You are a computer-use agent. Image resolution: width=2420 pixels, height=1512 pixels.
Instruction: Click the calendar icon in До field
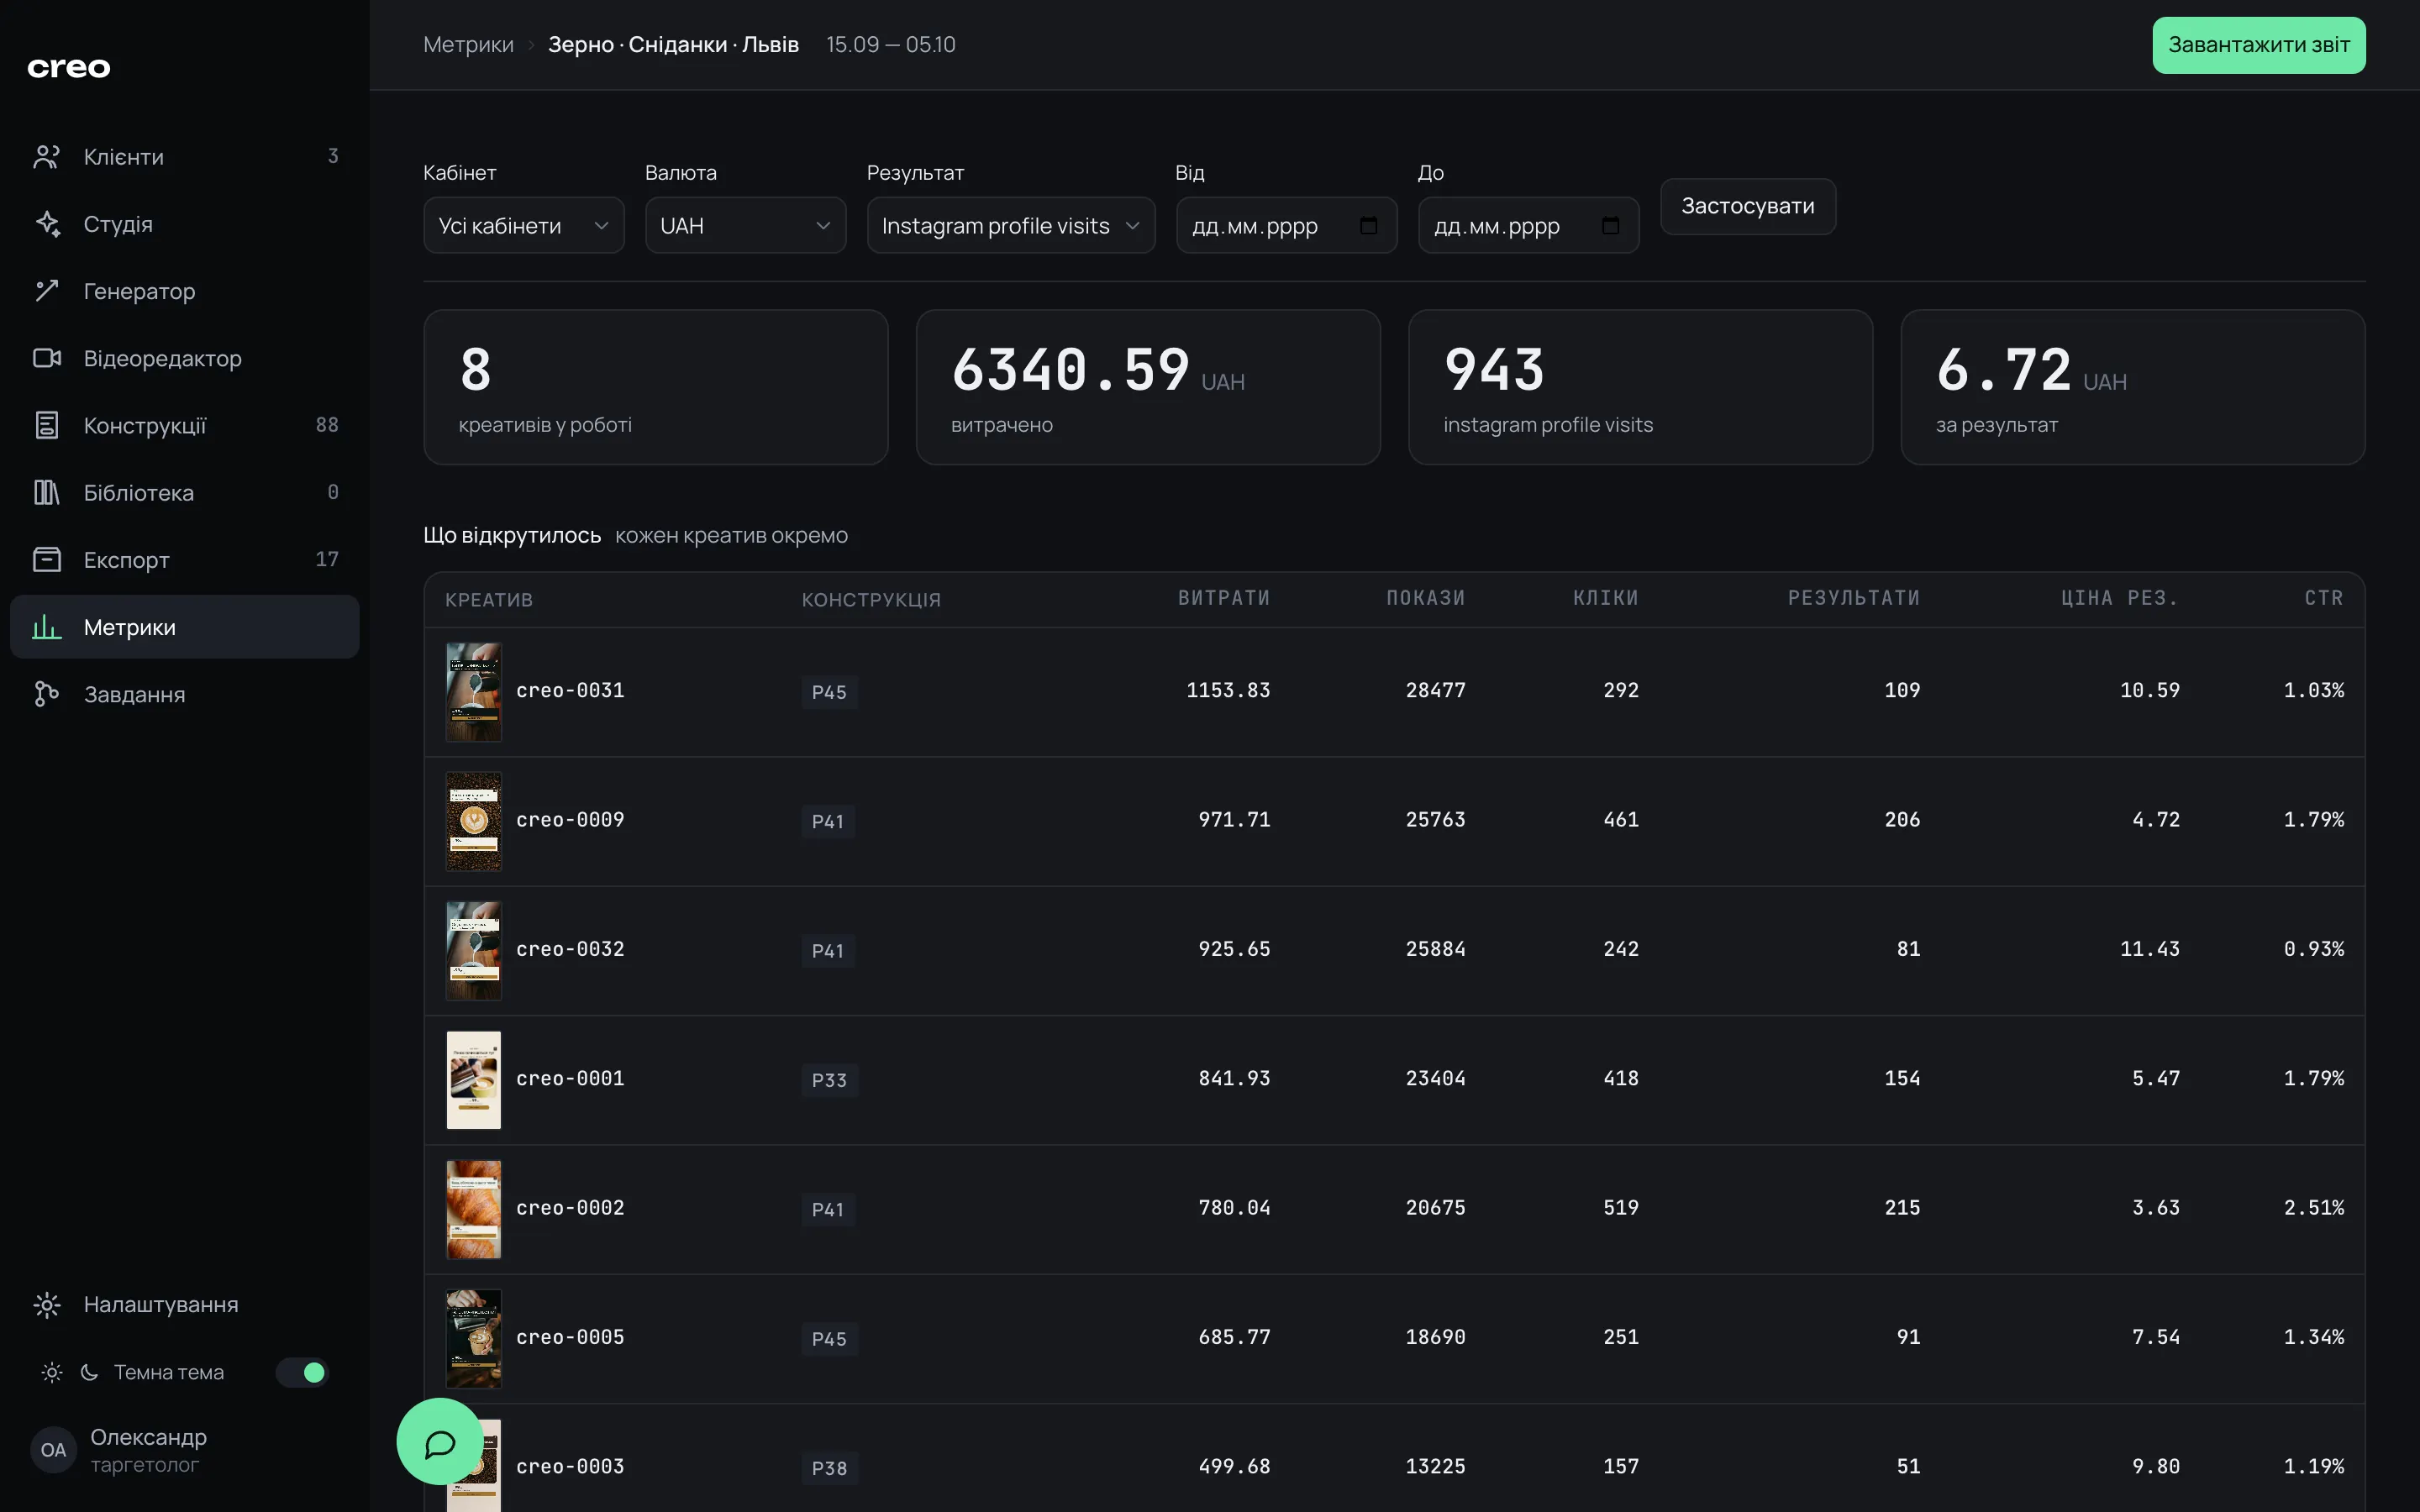1610,226
